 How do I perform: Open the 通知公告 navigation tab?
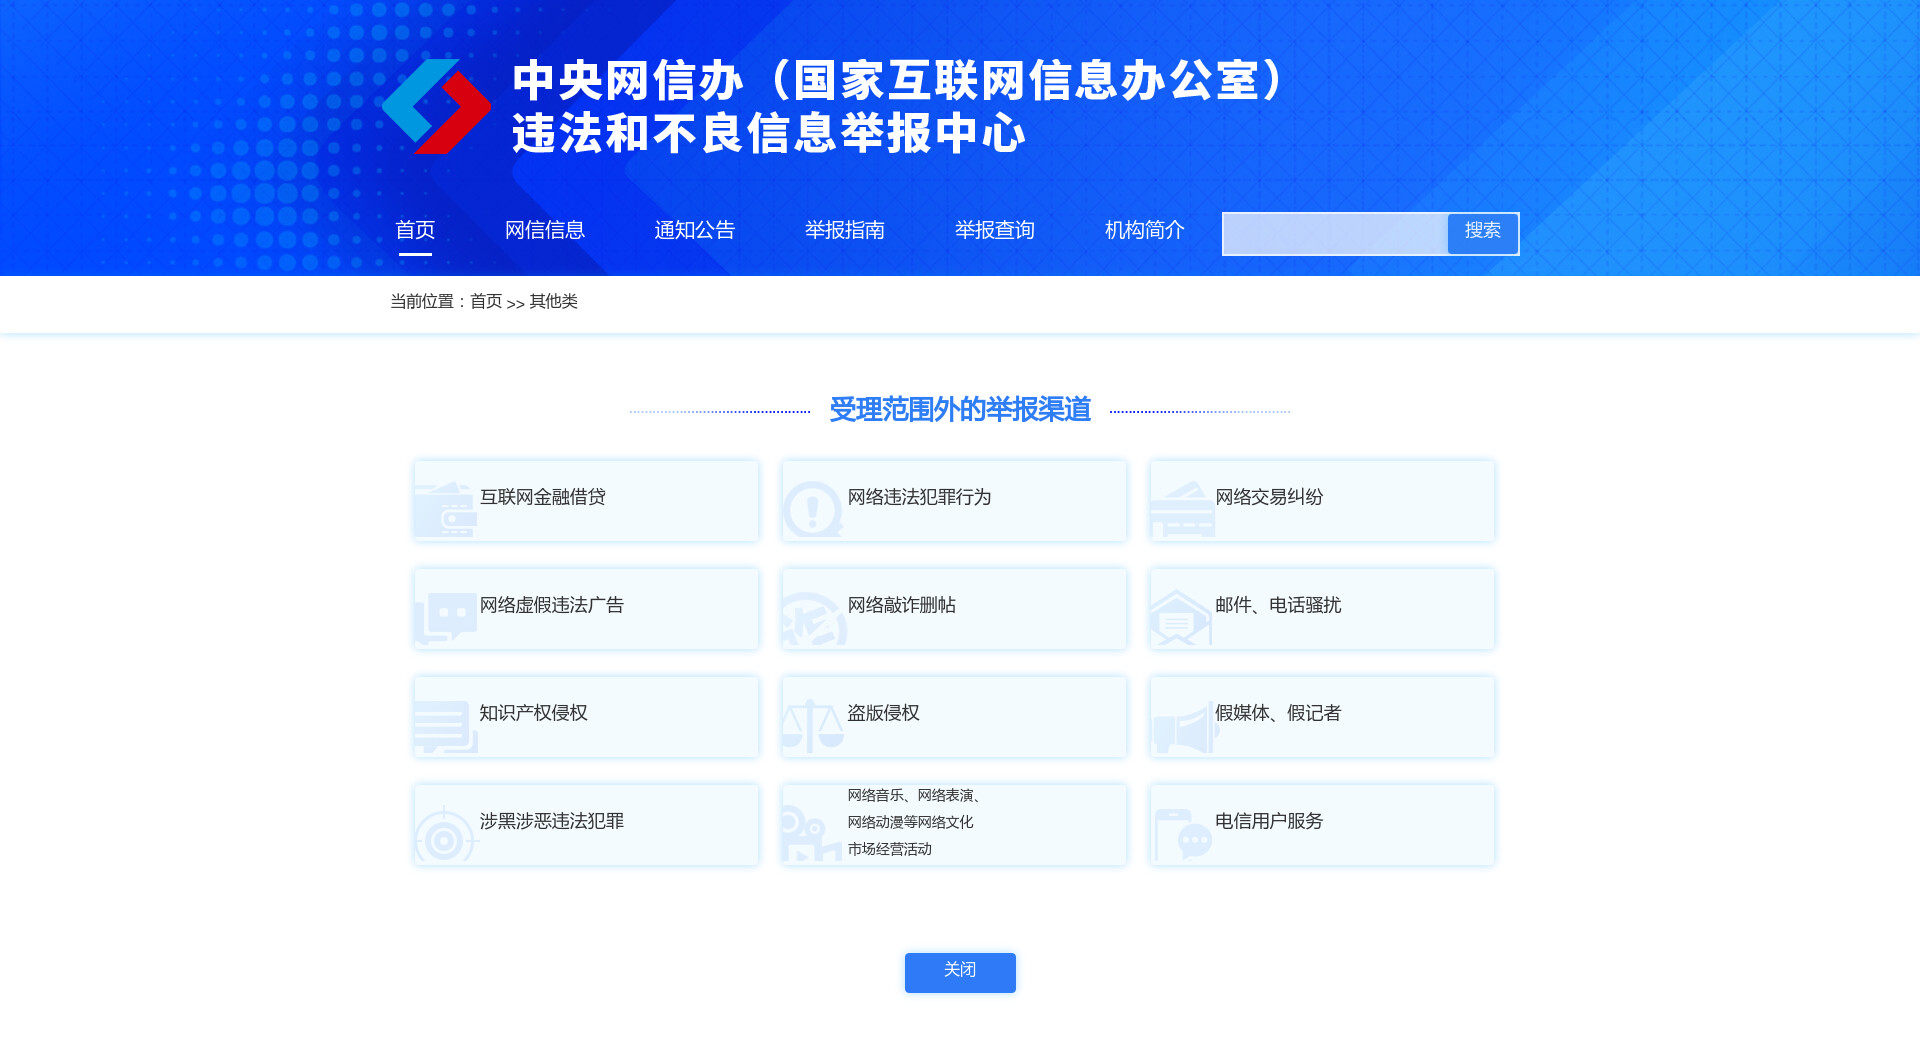click(x=695, y=230)
